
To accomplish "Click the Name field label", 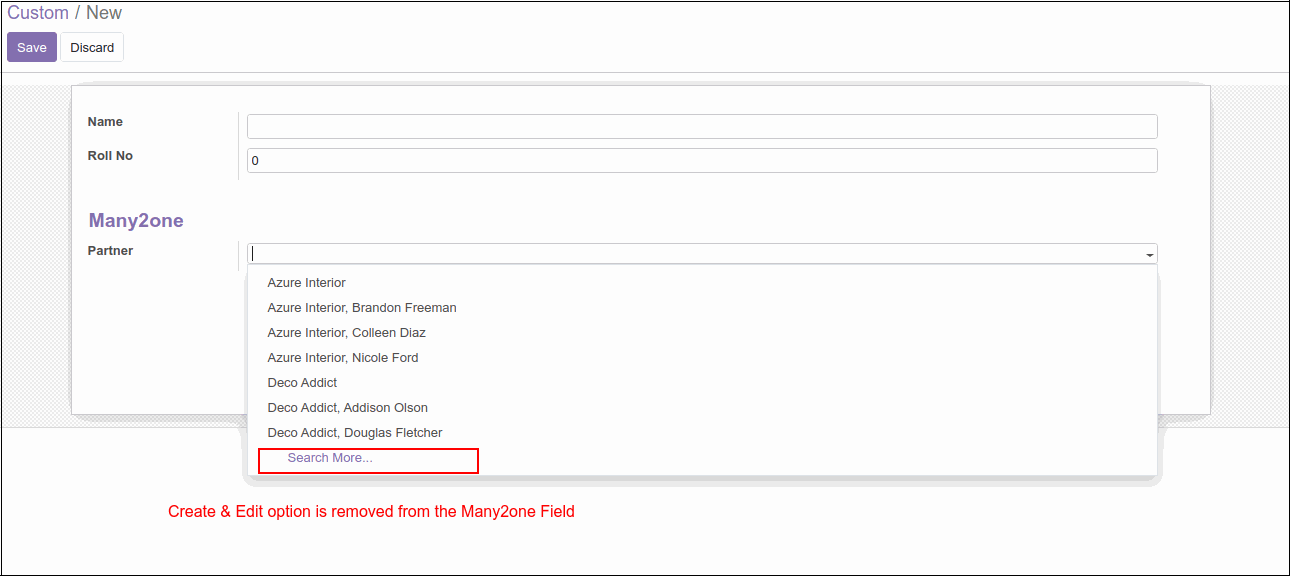I will pyautogui.click(x=105, y=122).
